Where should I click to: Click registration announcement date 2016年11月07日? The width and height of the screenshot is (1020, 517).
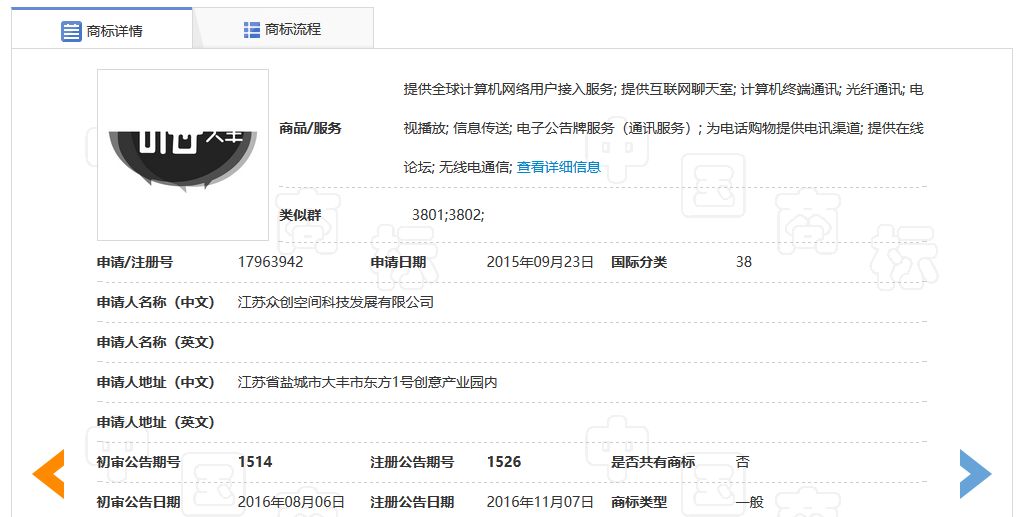(x=540, y=502)
